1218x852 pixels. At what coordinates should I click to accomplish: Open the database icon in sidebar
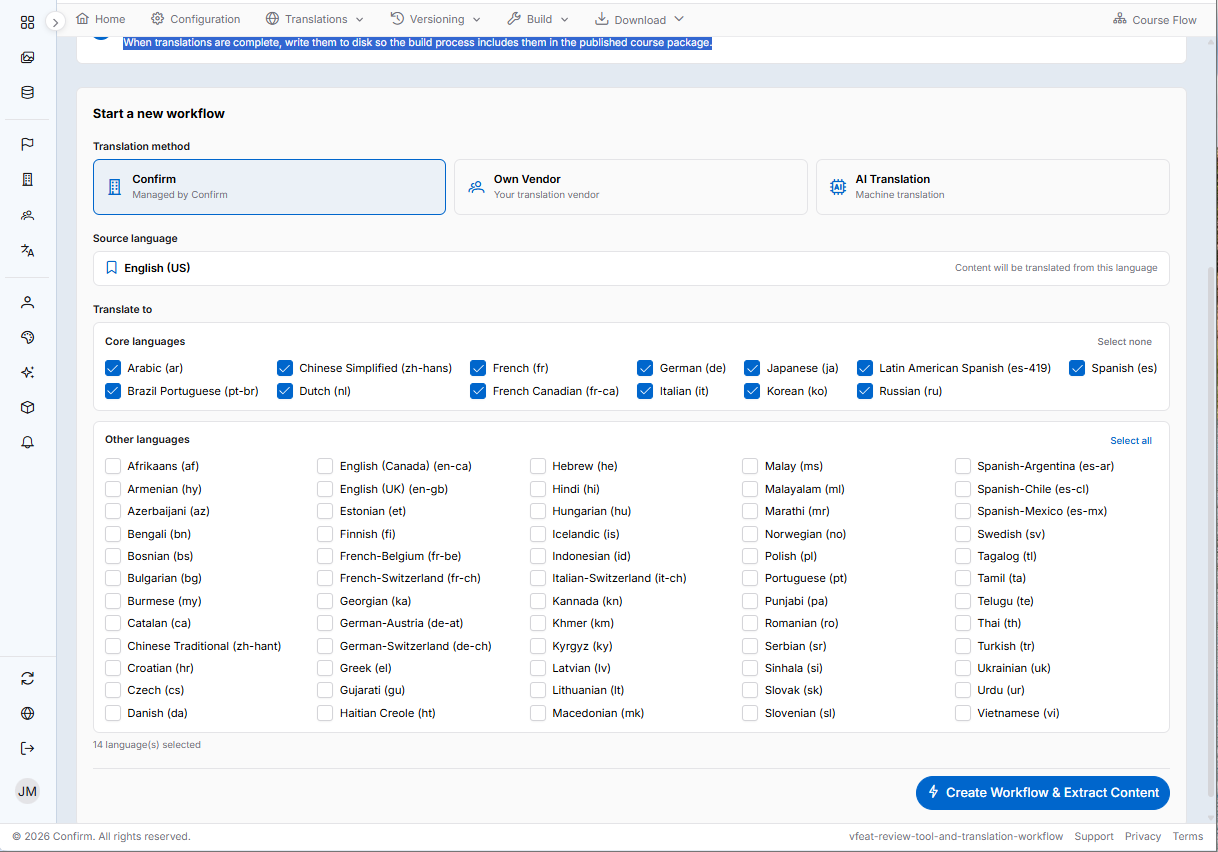28,92
